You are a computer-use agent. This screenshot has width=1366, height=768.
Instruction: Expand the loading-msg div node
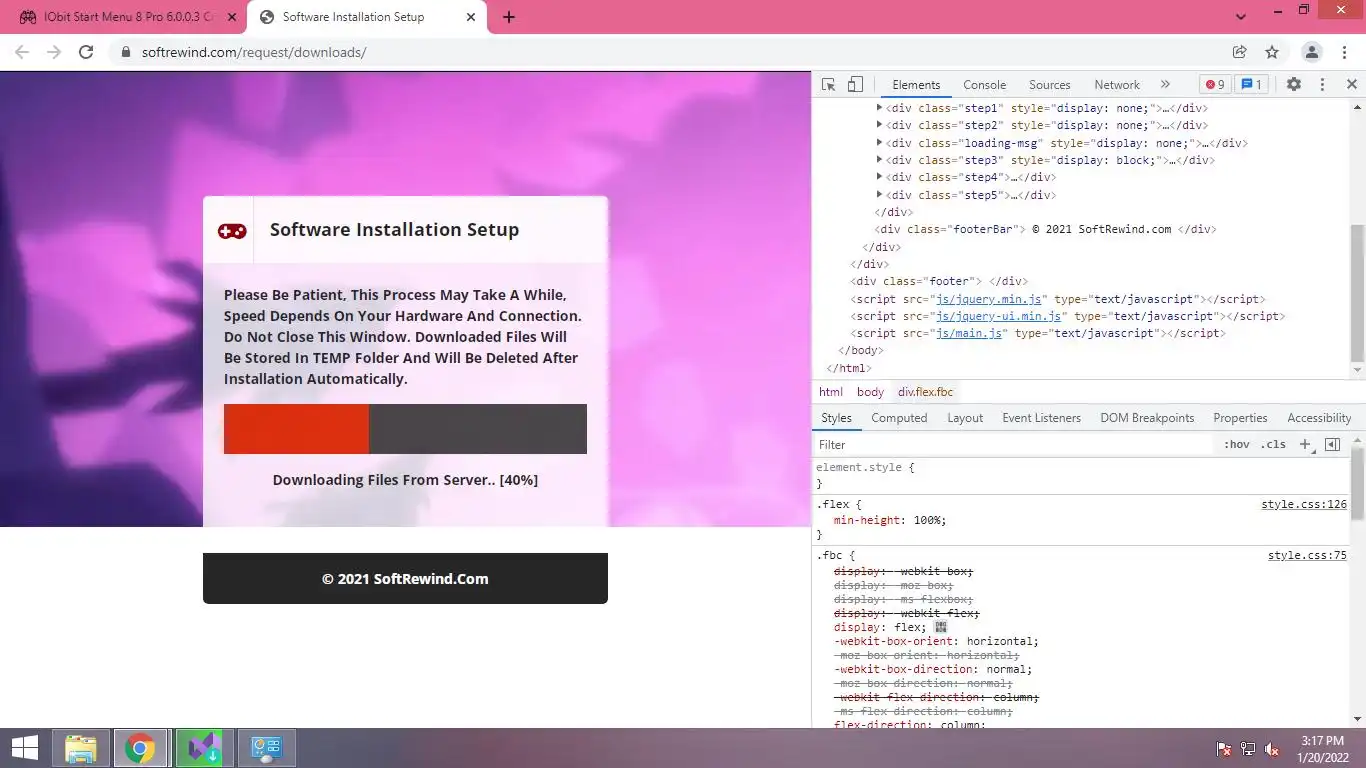pos(880,143)
